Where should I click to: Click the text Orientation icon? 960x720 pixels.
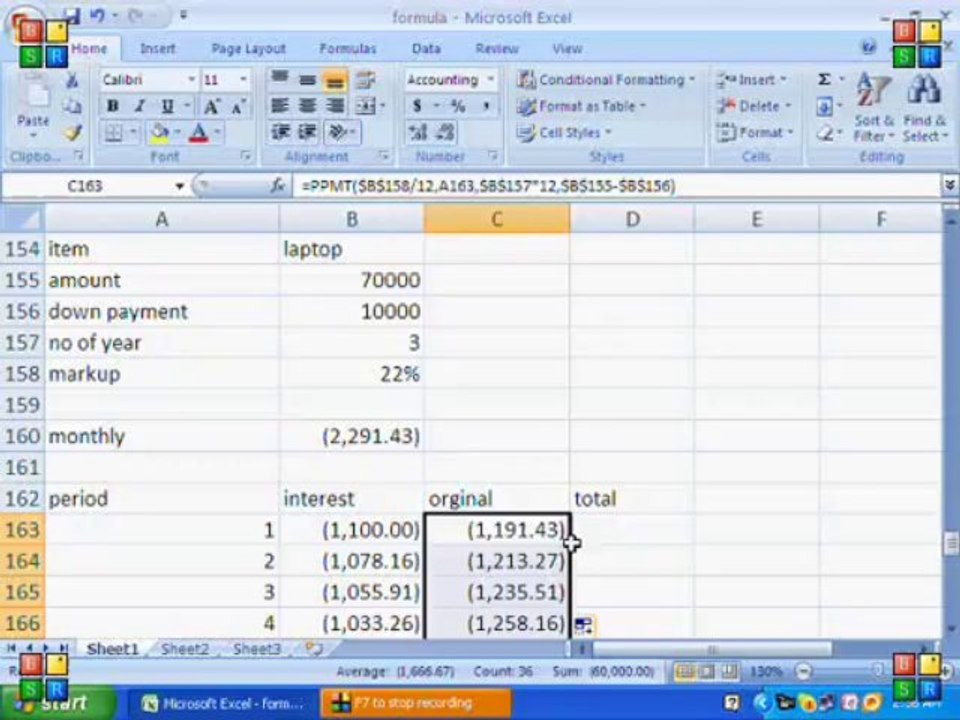[x=339, y=132]
